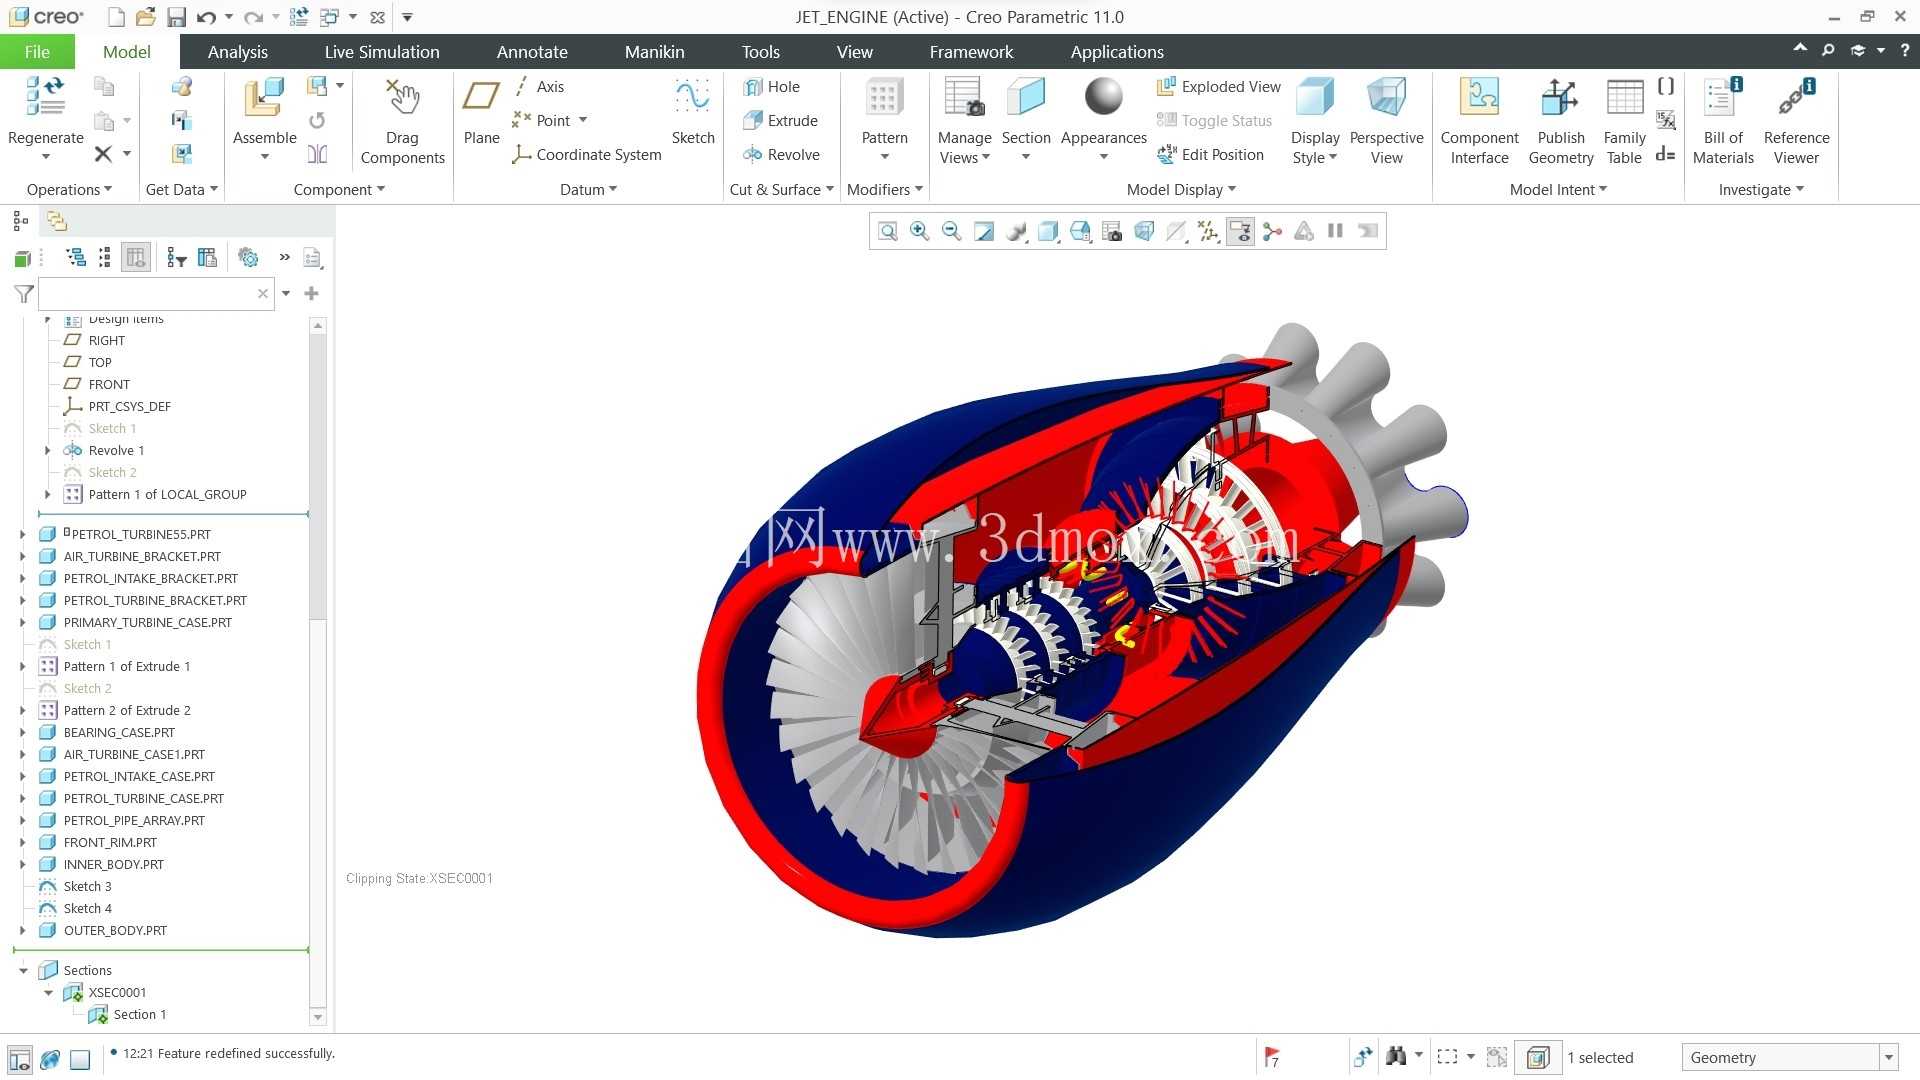Viewport: 1920px width, 1080px height.
Task: Open the Datum group dropdown
Action: (588, 190)
